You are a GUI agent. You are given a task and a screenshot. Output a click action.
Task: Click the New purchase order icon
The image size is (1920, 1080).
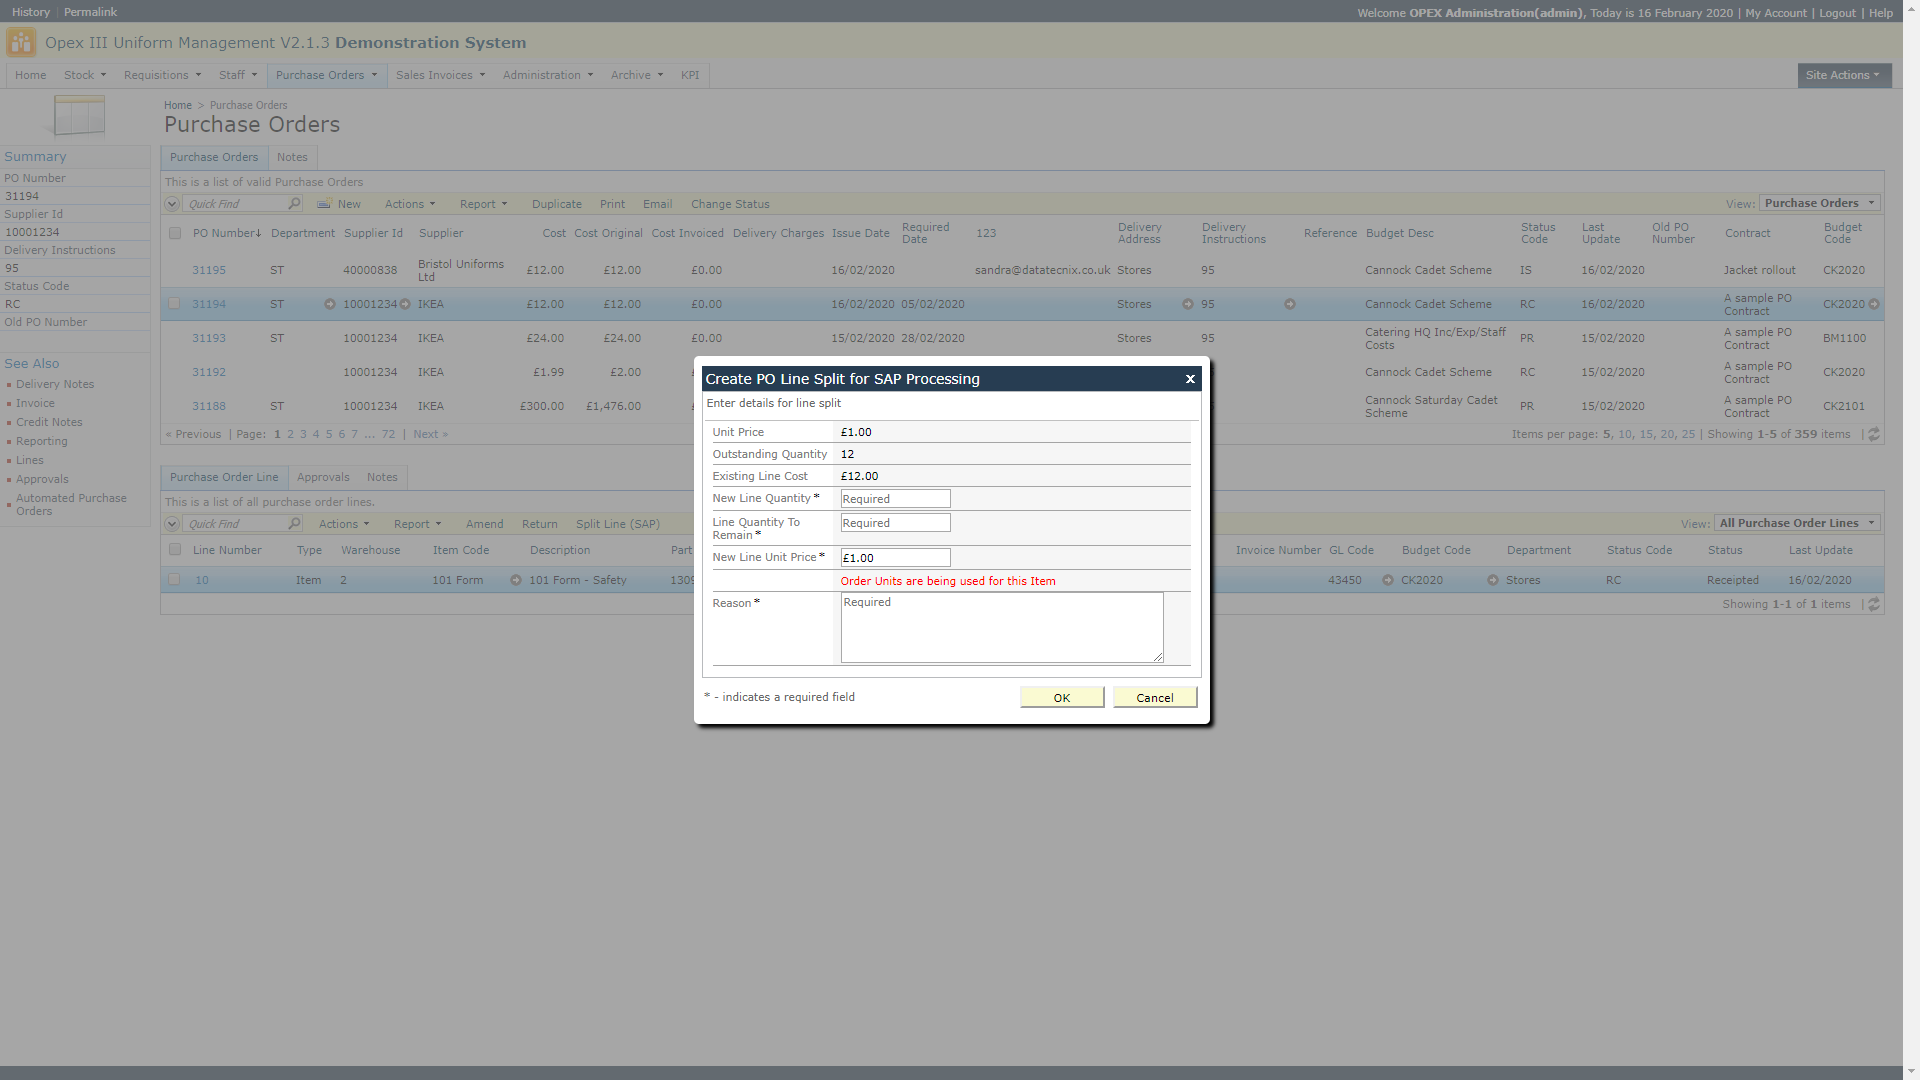click(x=324, y=204)
